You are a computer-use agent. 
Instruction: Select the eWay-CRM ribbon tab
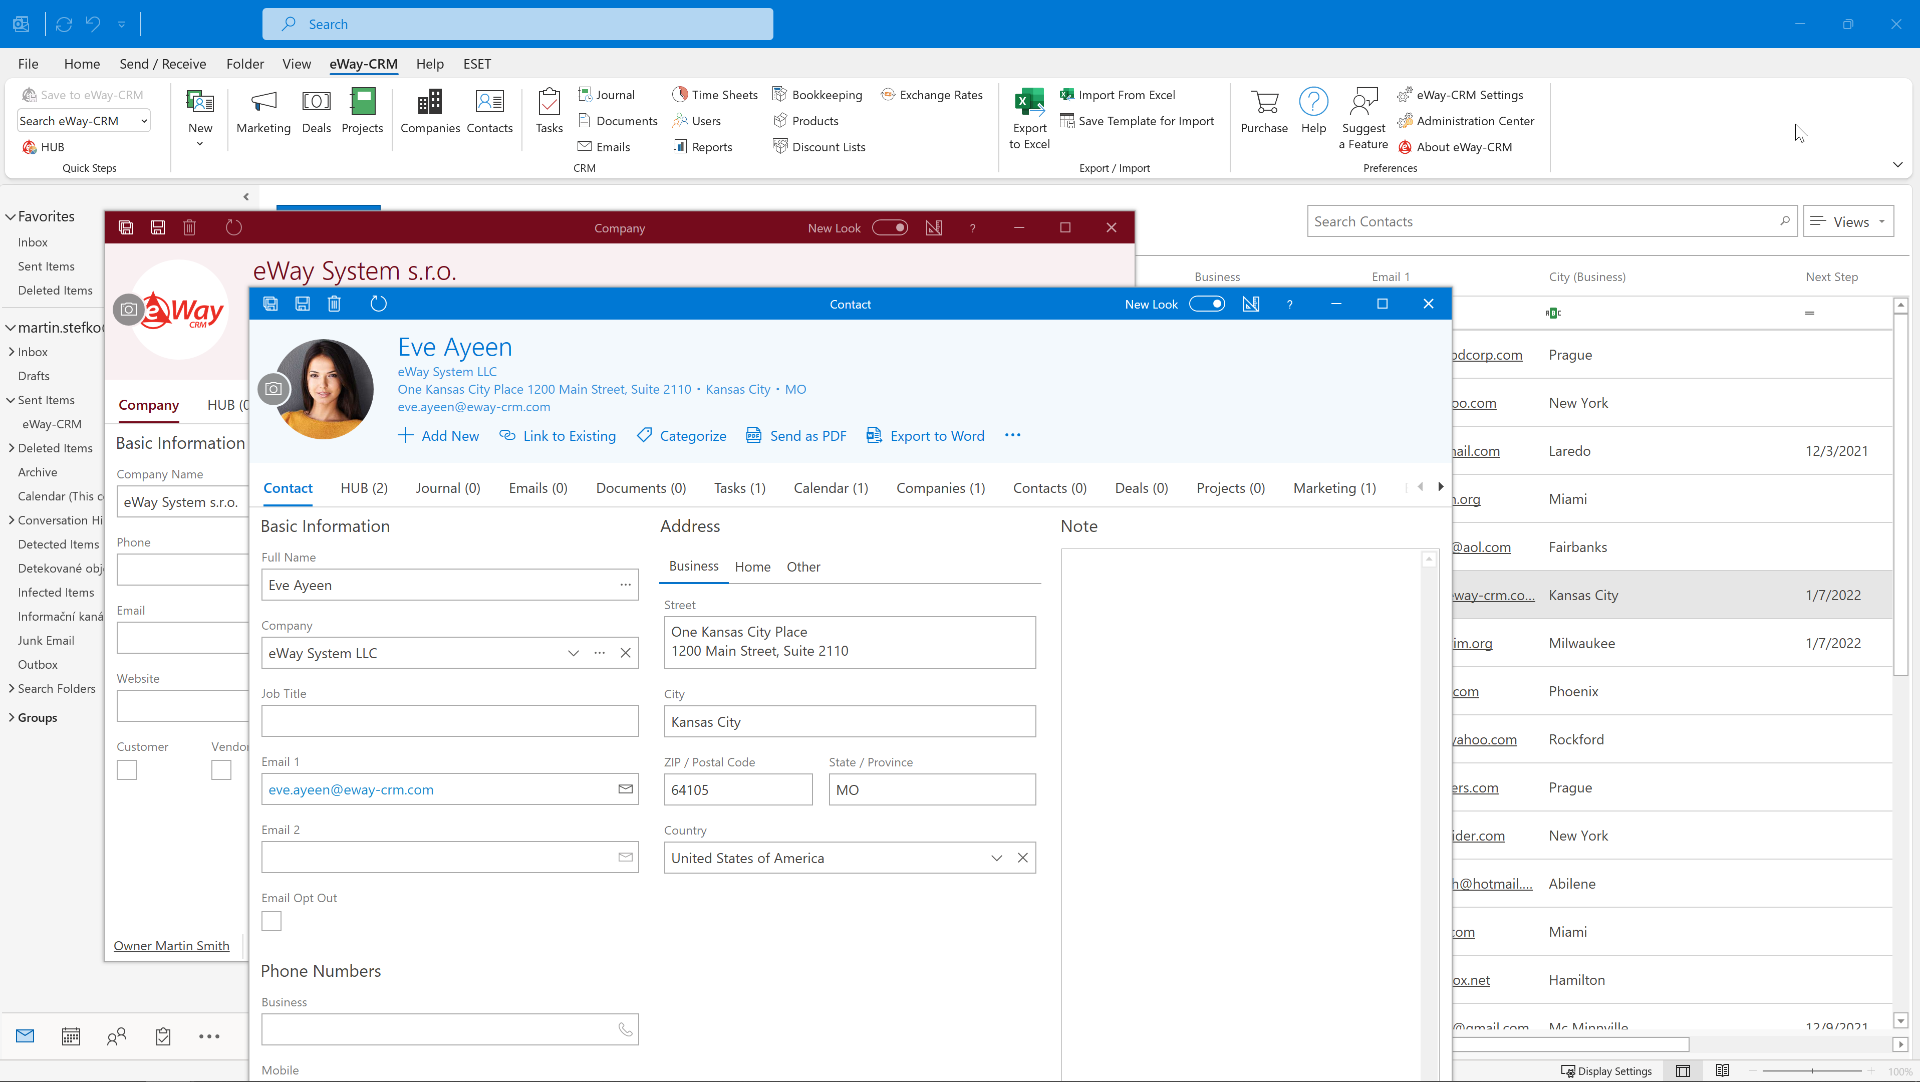363,63
